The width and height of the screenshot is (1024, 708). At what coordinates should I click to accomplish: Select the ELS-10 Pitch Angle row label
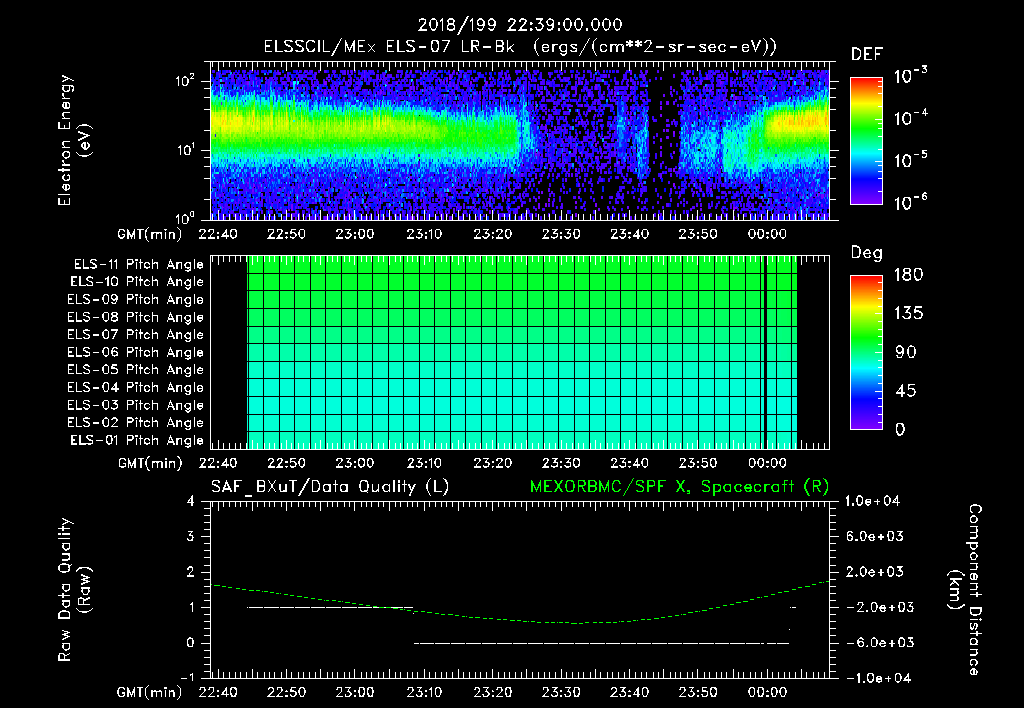(137, 282)
